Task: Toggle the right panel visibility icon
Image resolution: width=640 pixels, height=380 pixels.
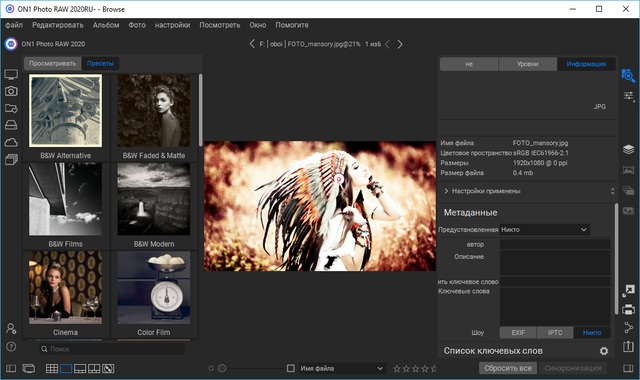Action: pyautogui.click(x=628, y=369)
